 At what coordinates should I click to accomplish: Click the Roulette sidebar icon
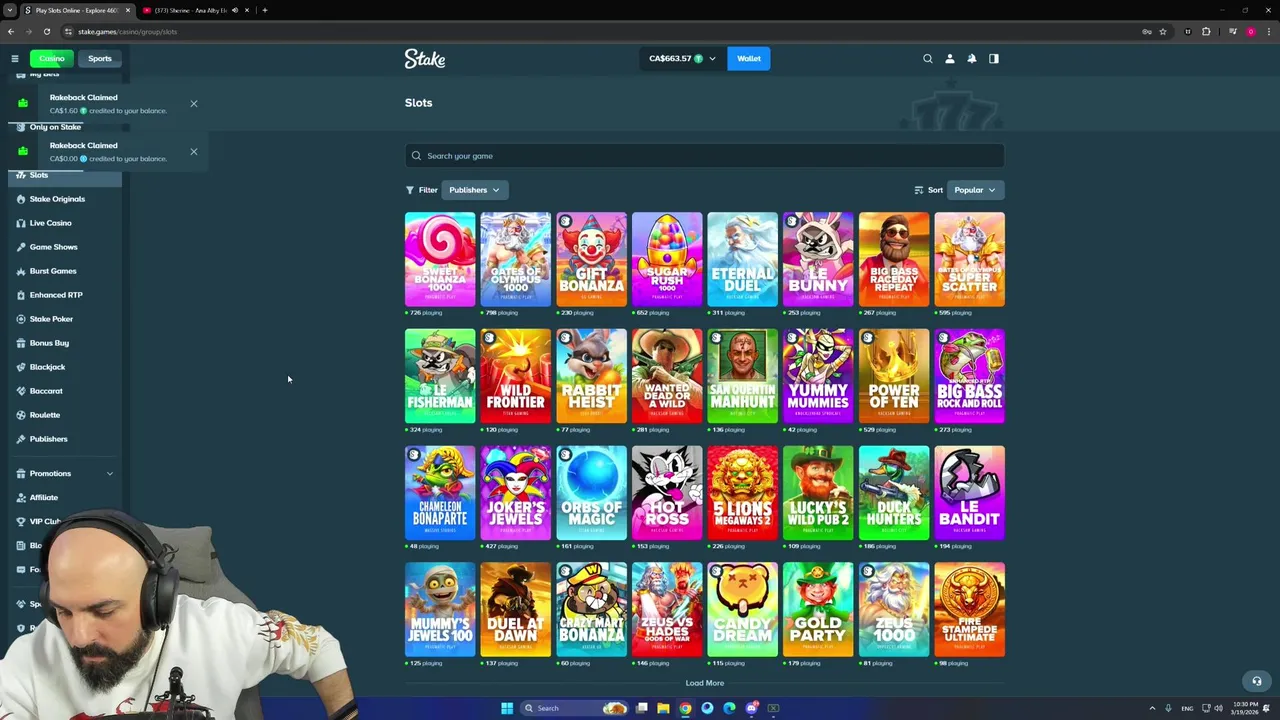(x=21, y=415)
